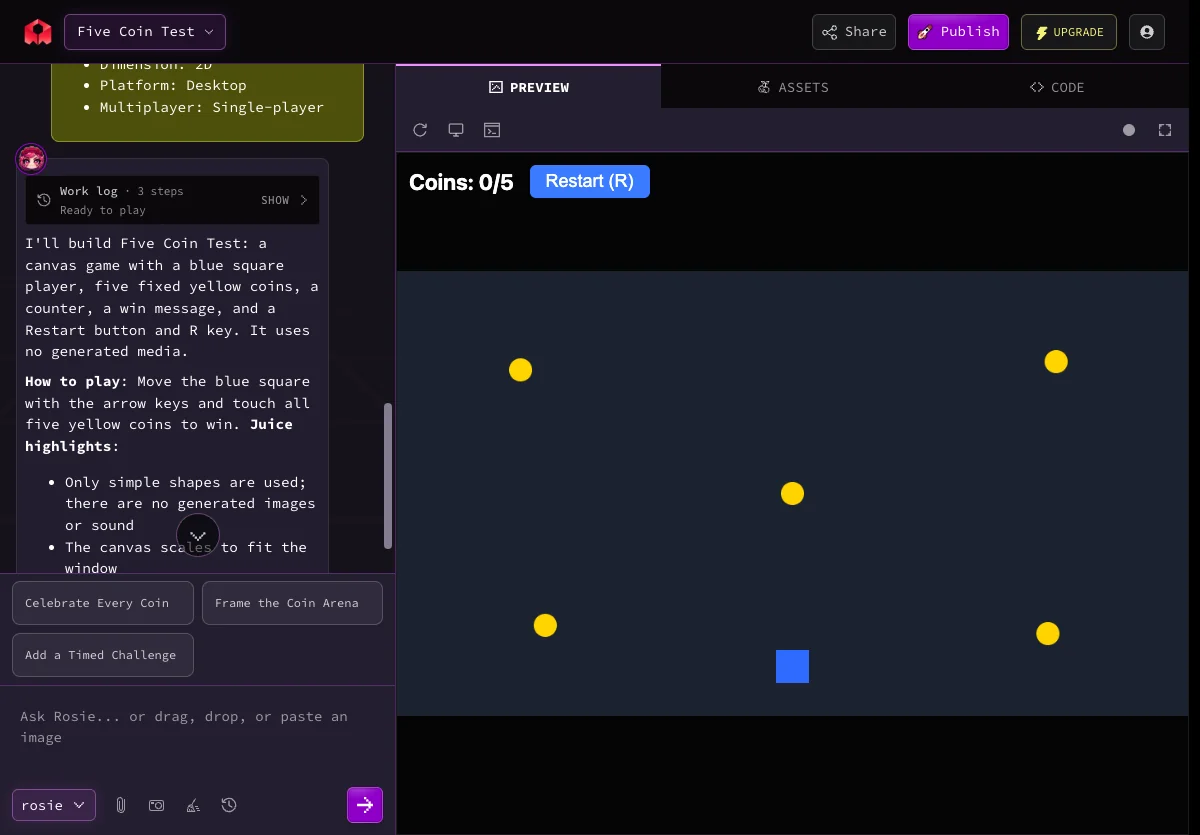Open chat history clock icon
Viewport: 1200px width, 835px height.
229,805
